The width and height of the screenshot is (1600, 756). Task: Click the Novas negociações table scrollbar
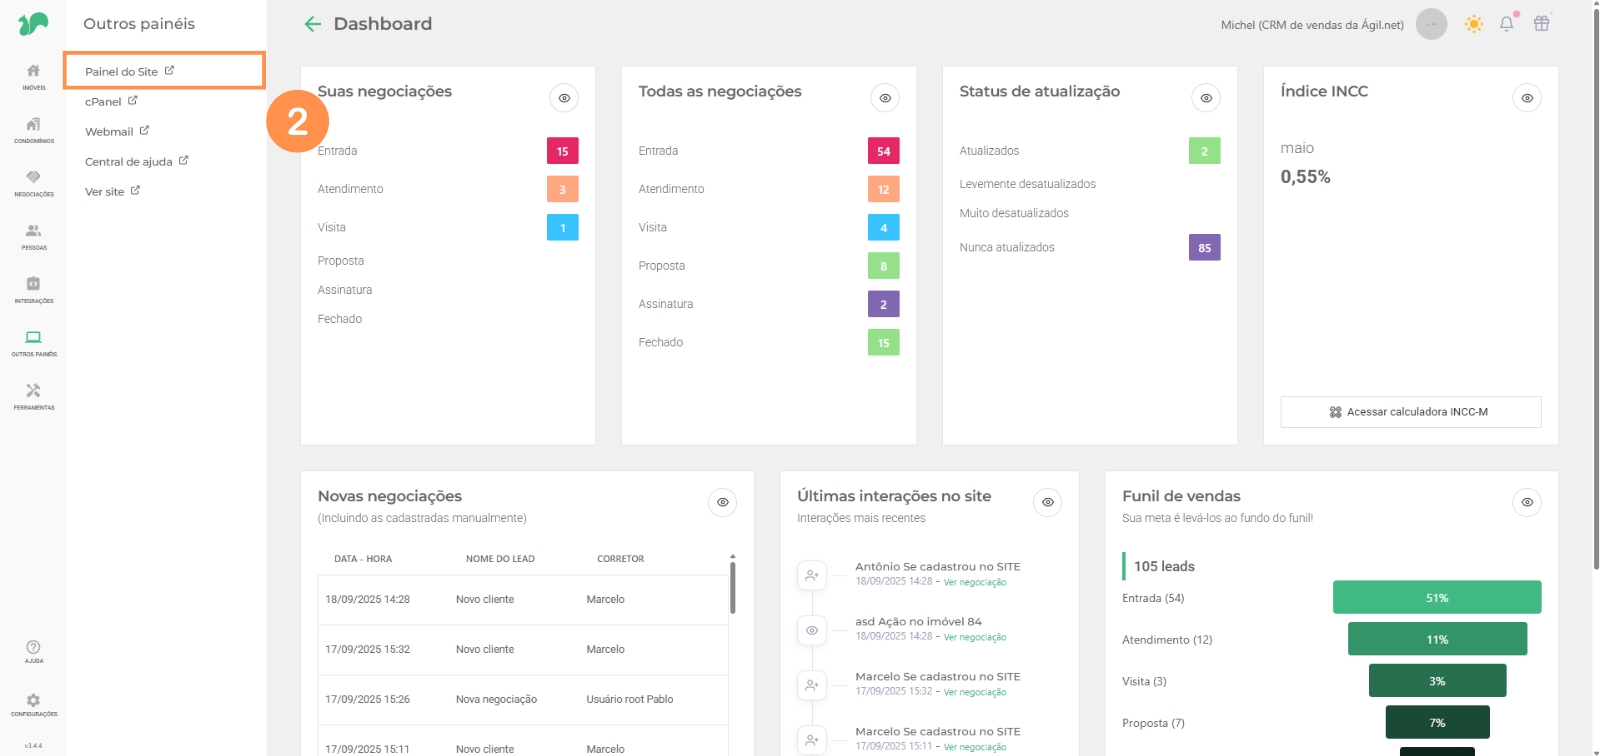click(732, 590)
